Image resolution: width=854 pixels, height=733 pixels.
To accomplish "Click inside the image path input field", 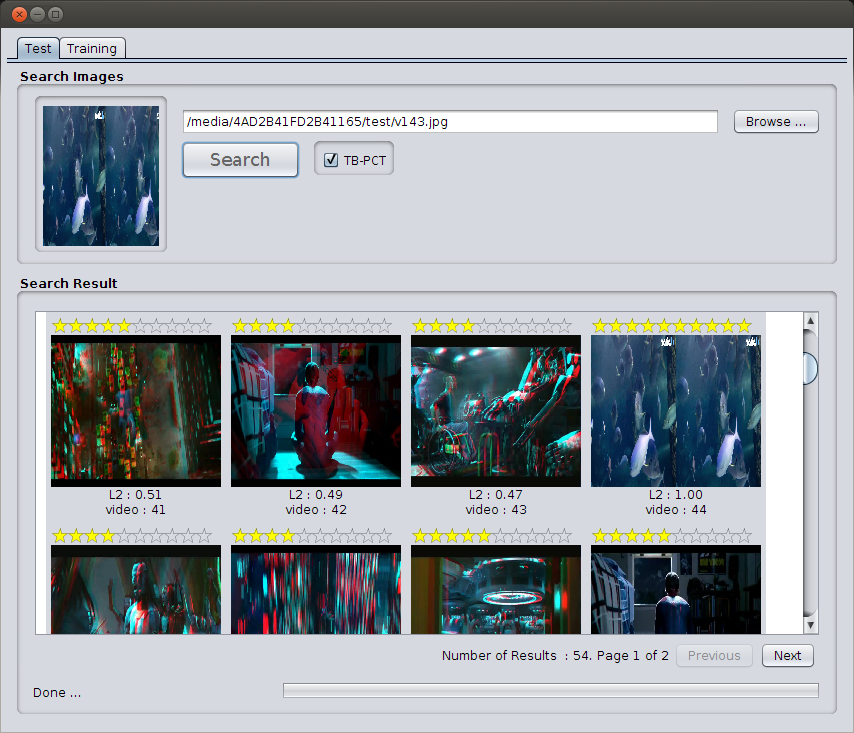I will [x=448, y=121].
